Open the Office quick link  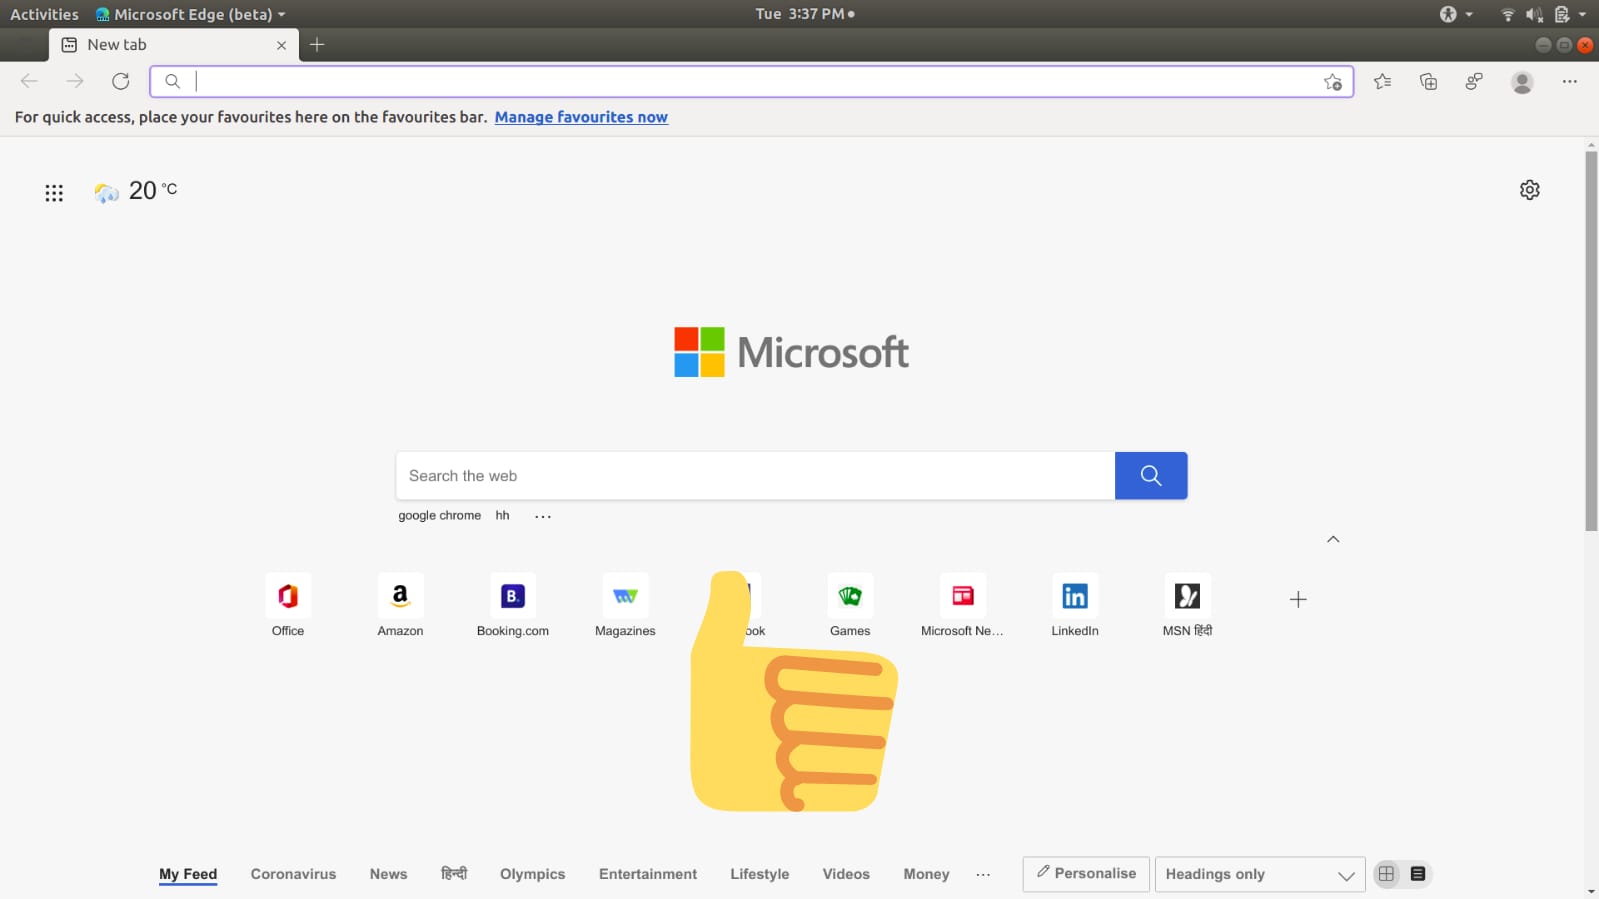(288, 606)
